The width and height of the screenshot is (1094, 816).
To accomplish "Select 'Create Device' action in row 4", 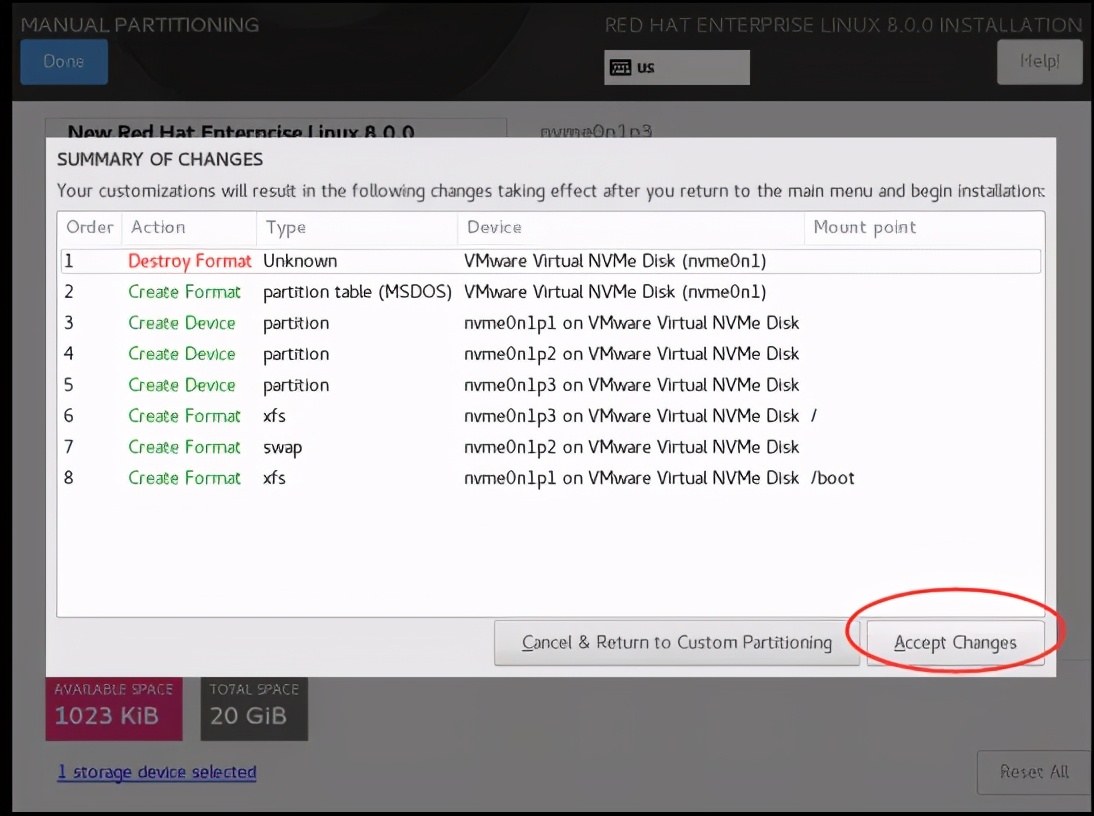I will [x=181, y=354].
